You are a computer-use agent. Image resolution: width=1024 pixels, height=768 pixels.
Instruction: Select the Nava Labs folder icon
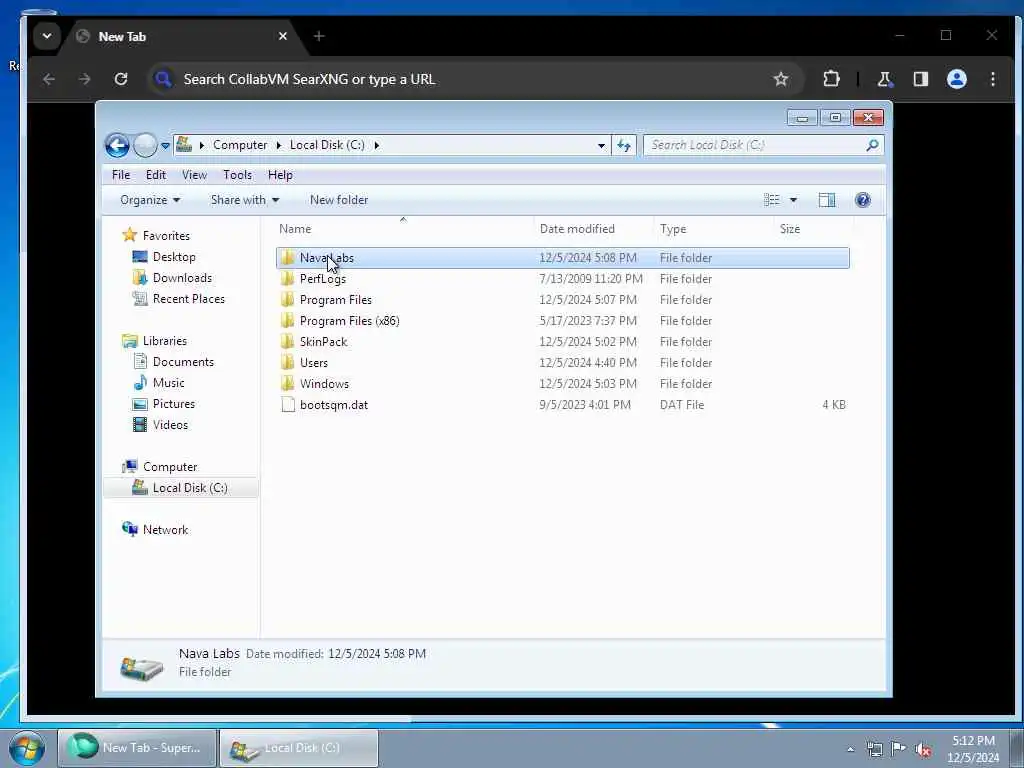pyautogui.click(x=287, y=258)
